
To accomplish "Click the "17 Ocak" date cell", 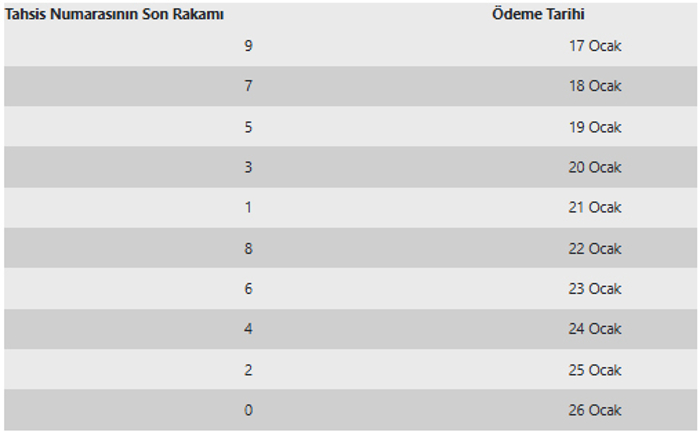I will click(x=595, y=46).
